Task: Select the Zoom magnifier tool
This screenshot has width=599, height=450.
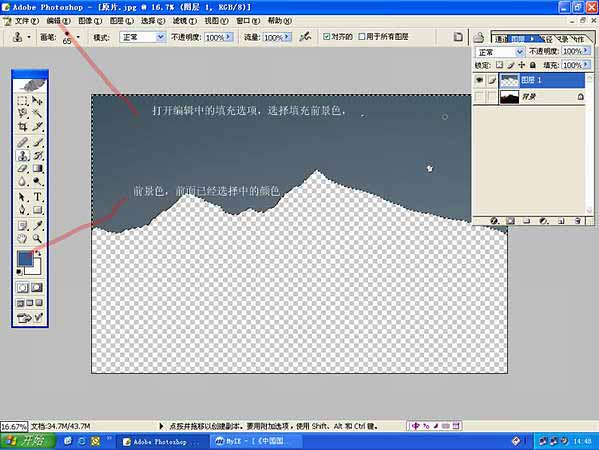Action: (37, 239)
